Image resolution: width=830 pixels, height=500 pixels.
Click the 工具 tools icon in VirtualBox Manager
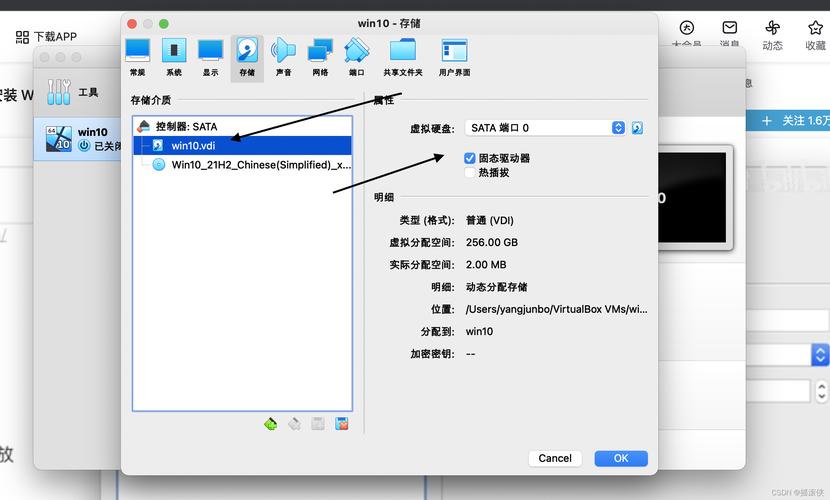(x=59, y=92)
